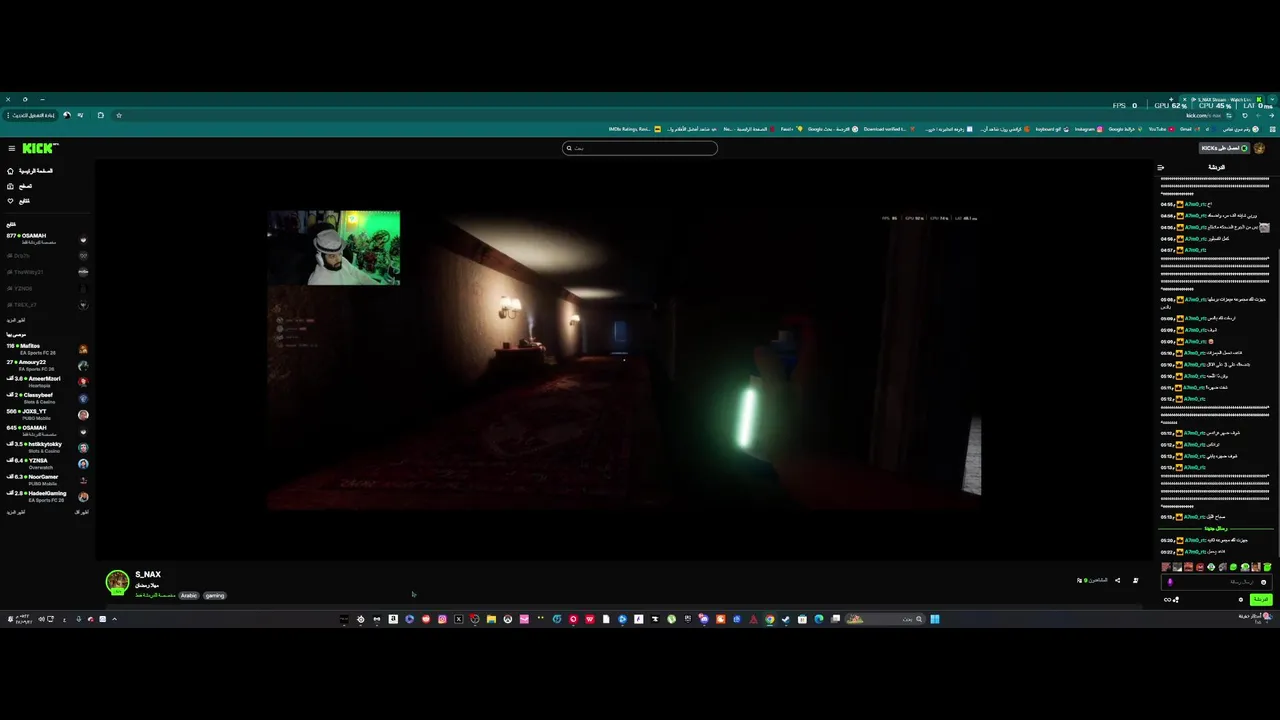
Task: Open the Kick hamburger sidebar menu
Action: pos(11,148)
